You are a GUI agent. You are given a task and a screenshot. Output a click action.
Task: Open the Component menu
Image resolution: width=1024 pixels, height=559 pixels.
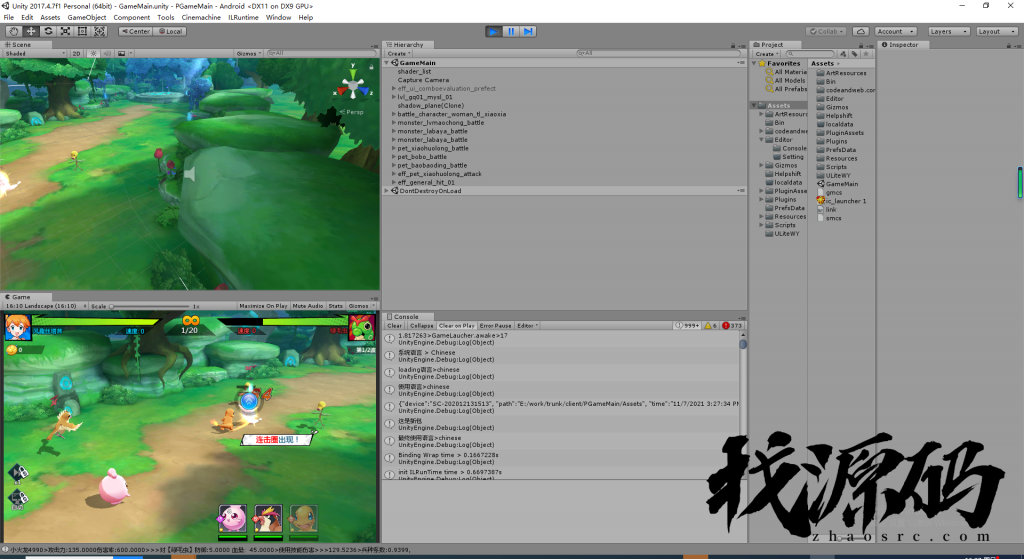click(131, 18)
